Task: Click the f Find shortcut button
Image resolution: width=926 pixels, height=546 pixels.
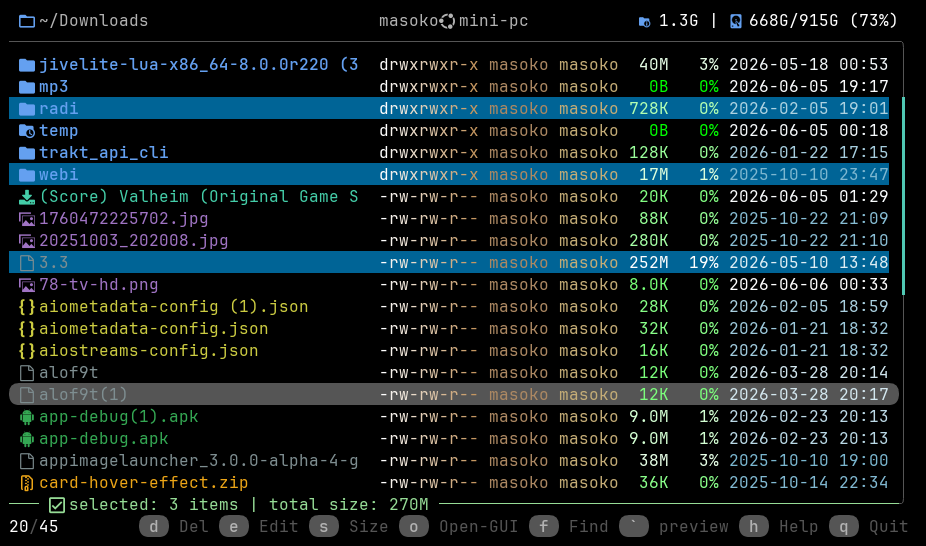Action: click(x=569, y=527)
